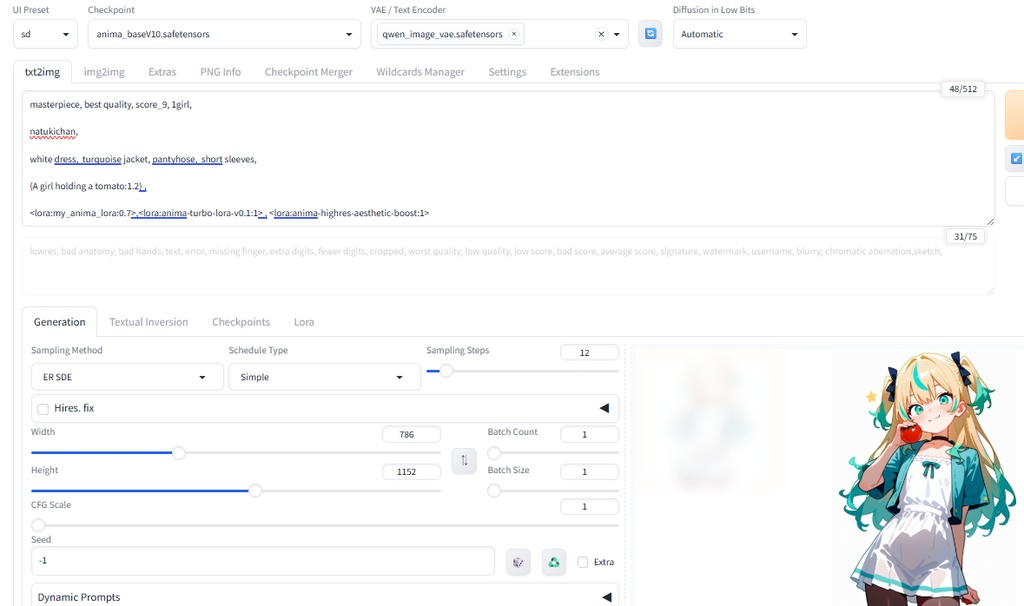Click the Height value field 1152
The height and width of the screenshot is (606, 1024).
click(x=411, y=471)
